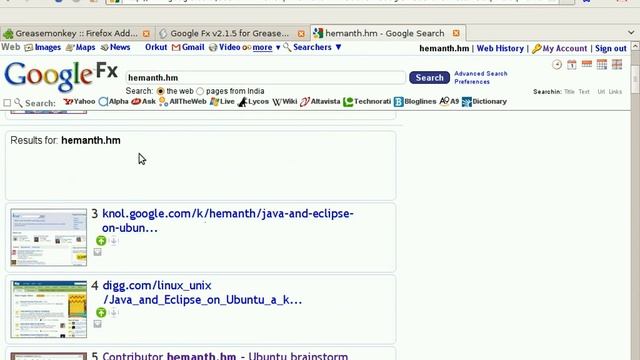The width and height of the screenshot is (640, 360).
Task: Expand the 'more' services dropdown
Action: (262, 48)
